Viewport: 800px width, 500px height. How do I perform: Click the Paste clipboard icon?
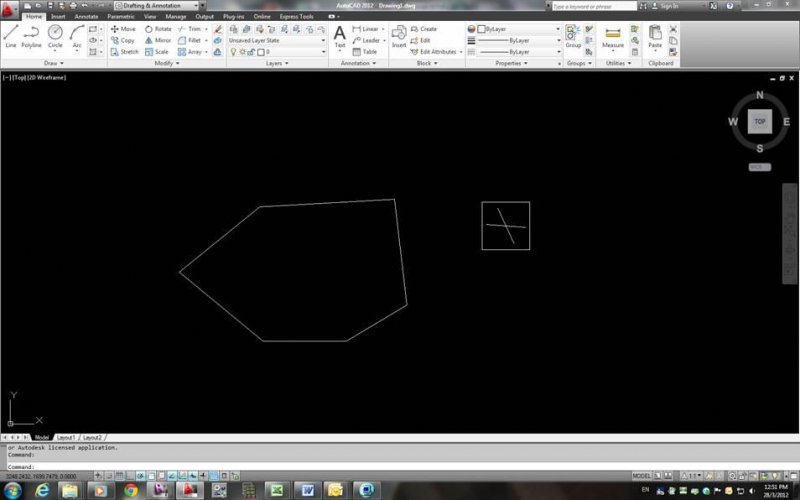[x=655, y=36]
